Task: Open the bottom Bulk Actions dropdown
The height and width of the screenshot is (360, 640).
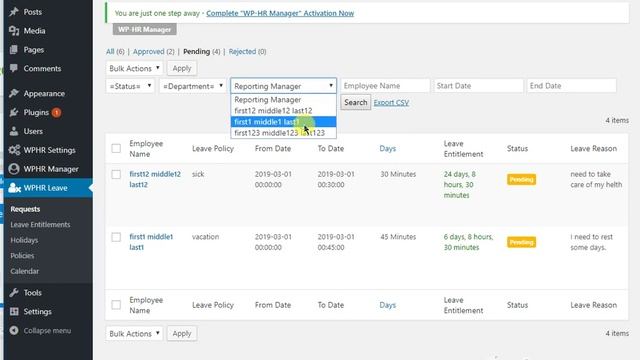Action: click(x=134, y=333)
